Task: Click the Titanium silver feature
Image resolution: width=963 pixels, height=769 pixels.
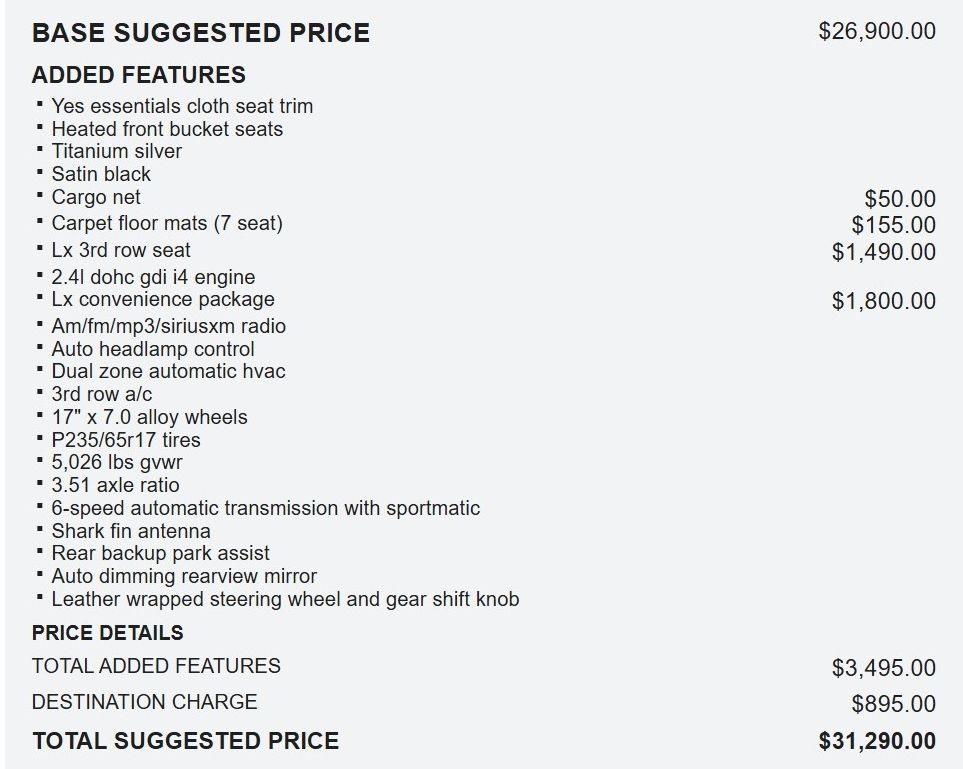Action: click(x=117, y=151)
